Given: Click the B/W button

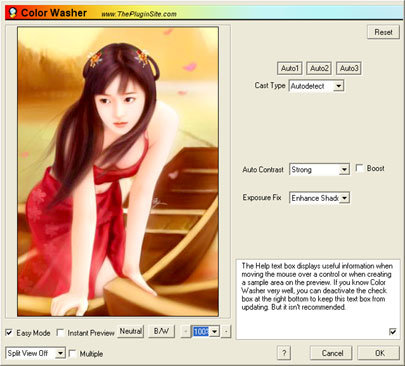Looking at the screenshot, I should (161, 331).
